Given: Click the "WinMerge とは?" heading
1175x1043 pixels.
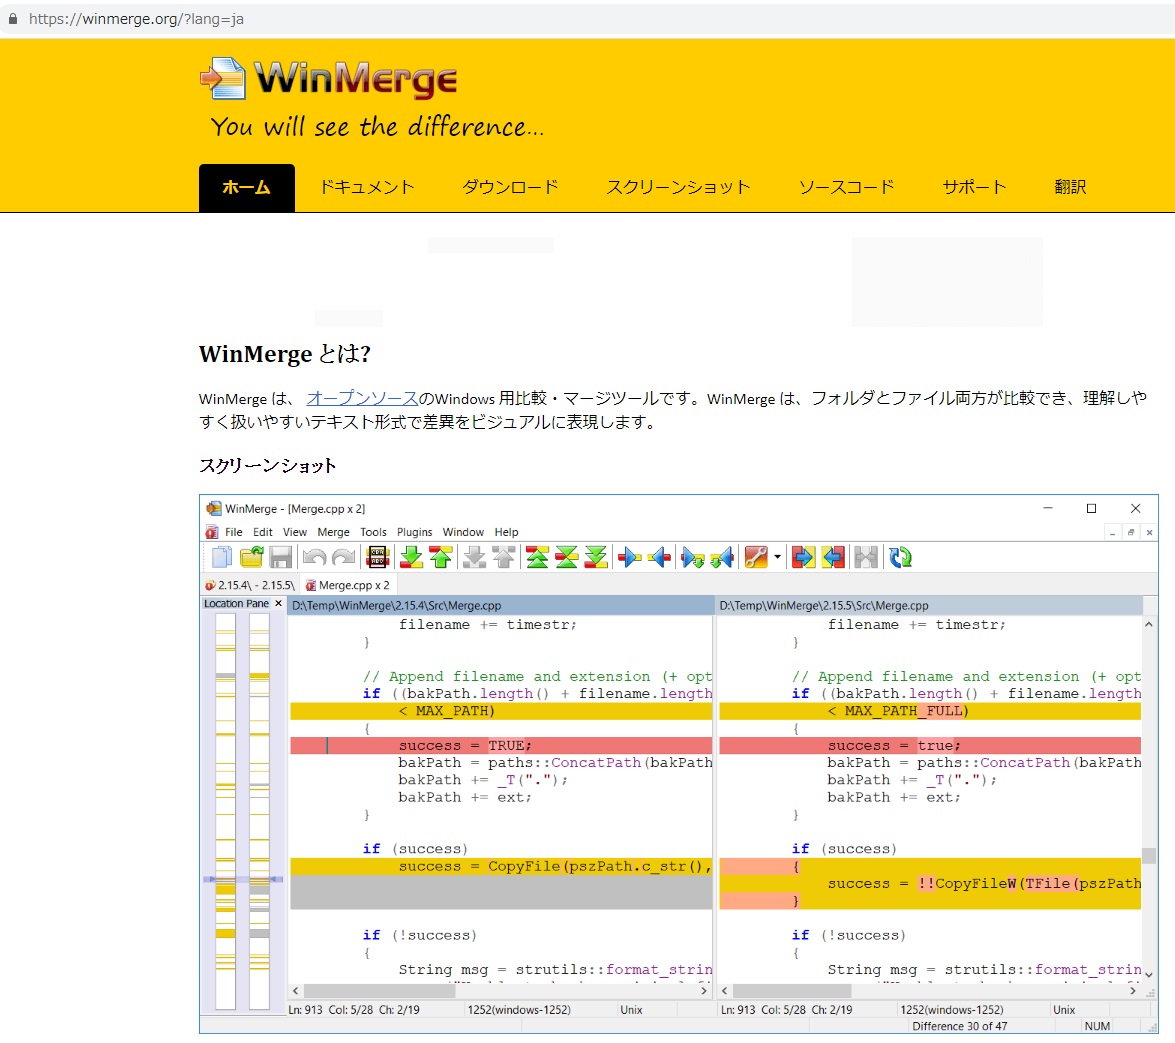Looking at the screenshot, I should (285, 354).
